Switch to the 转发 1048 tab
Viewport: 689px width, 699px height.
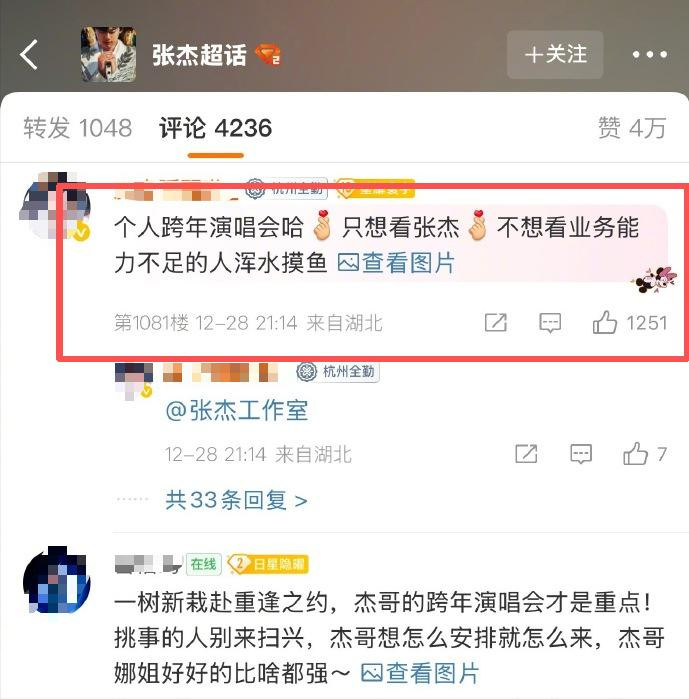coord(78,128)
